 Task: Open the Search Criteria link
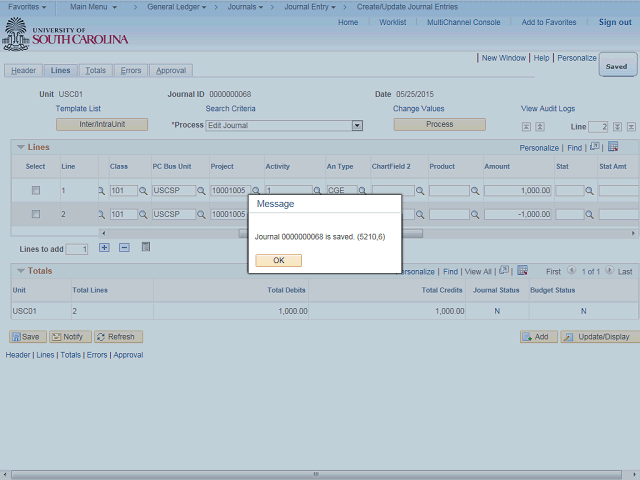(x=230, y=109)
